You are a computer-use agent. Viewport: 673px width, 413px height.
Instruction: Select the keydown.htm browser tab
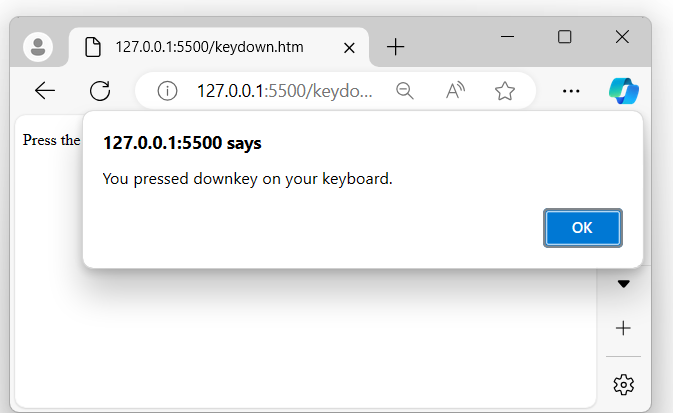click(x=208, y=46)
